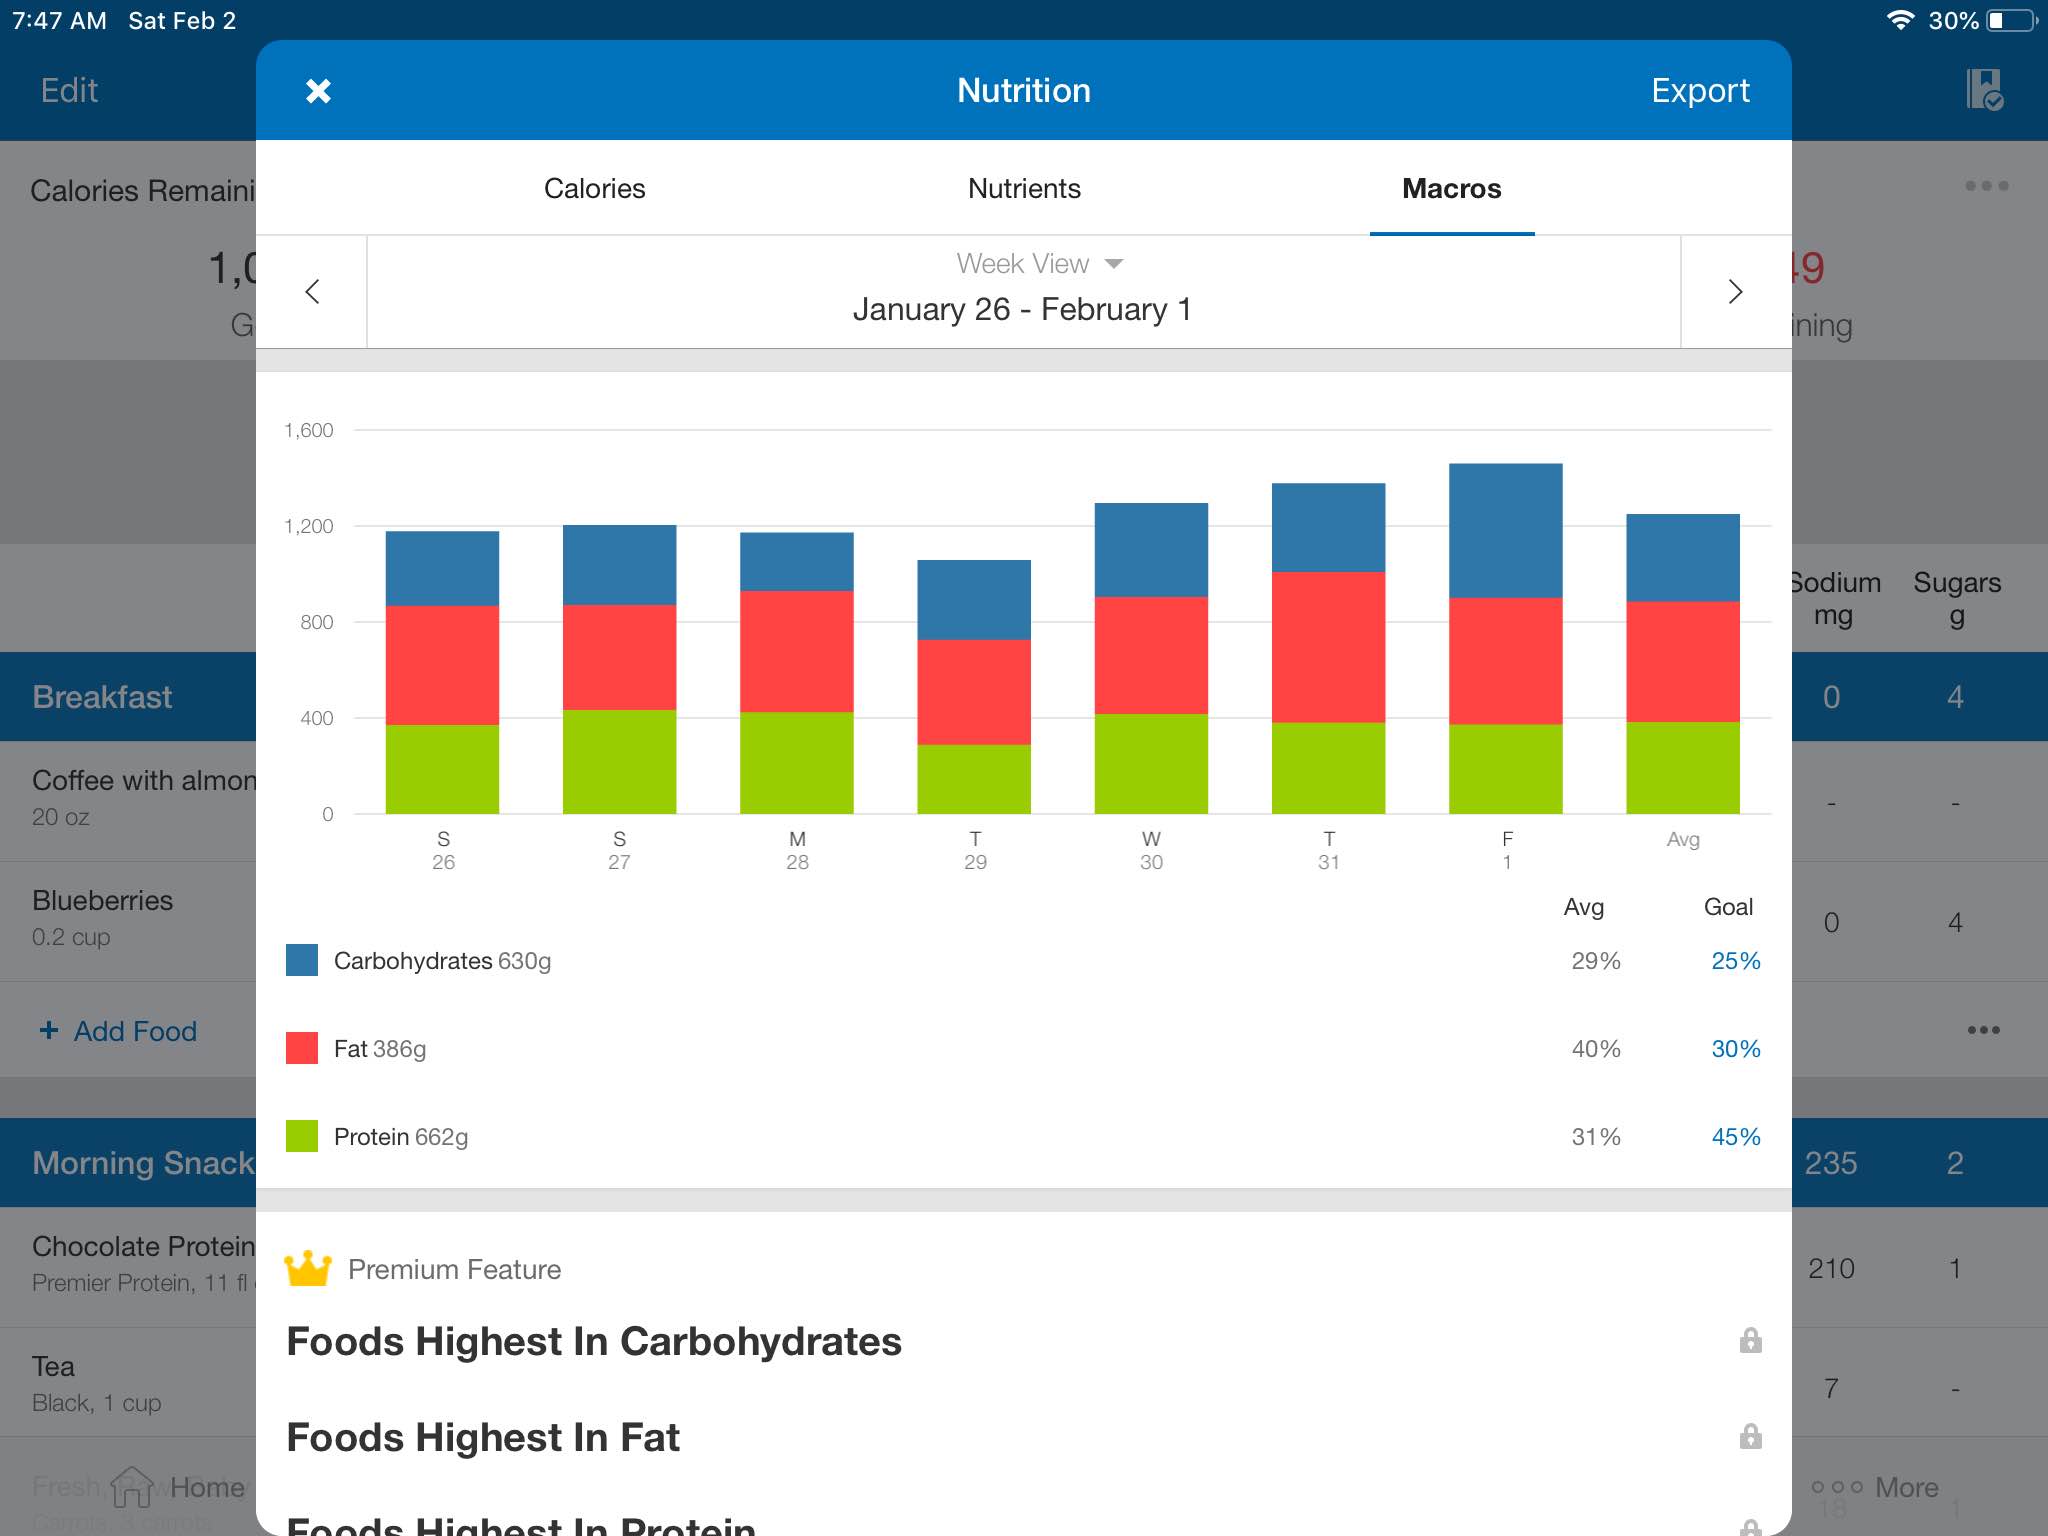Tap the Friday 1 bar in chart
Viewport: 2048px width, 1536px height.
(1506, 638)
